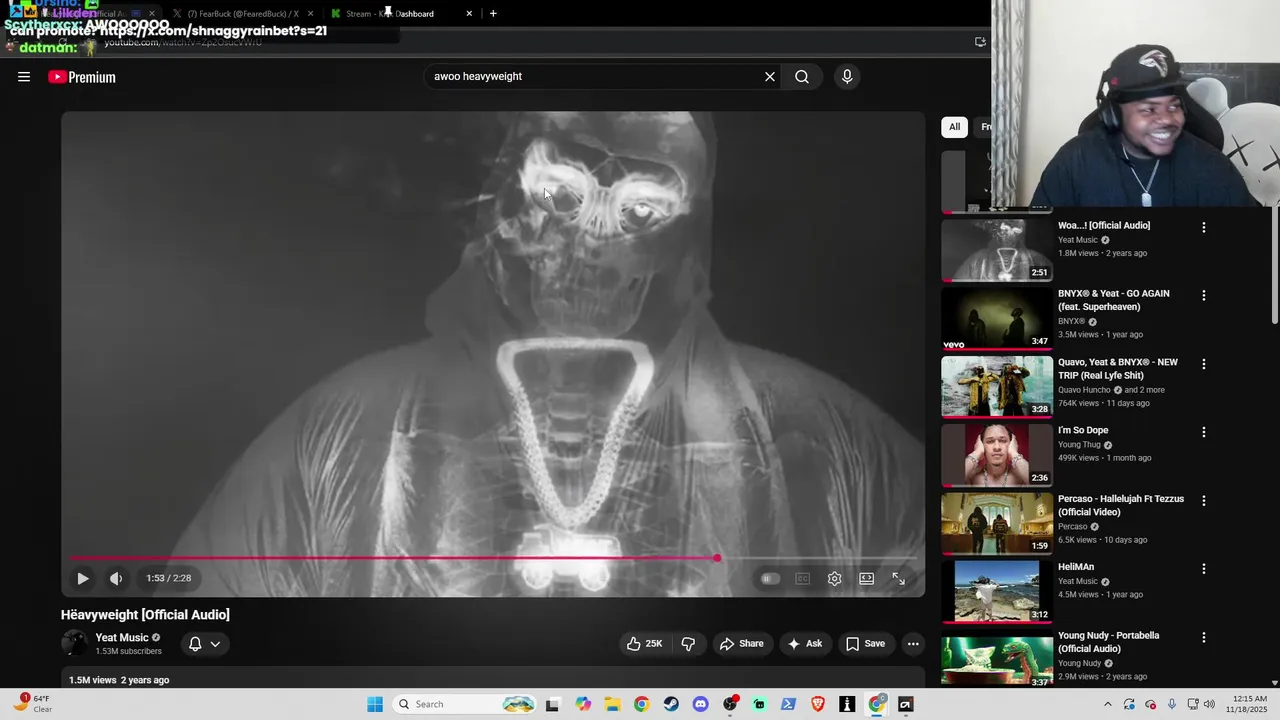Open options for GO AGAIN video

coord(1204,296)
